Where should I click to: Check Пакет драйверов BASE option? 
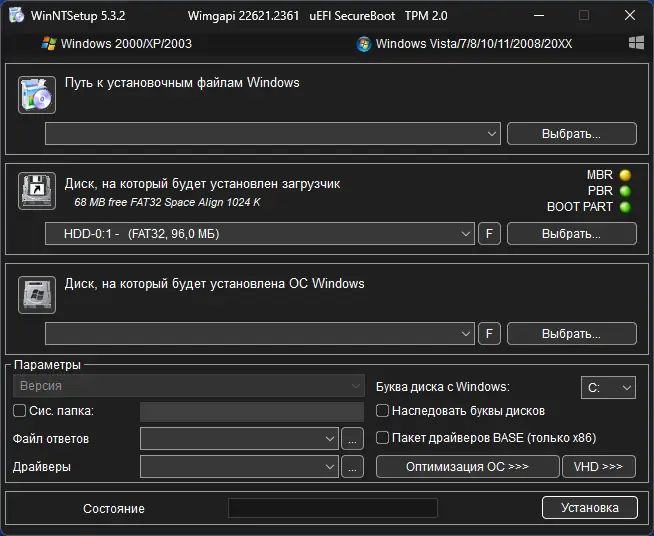point(382,438)
